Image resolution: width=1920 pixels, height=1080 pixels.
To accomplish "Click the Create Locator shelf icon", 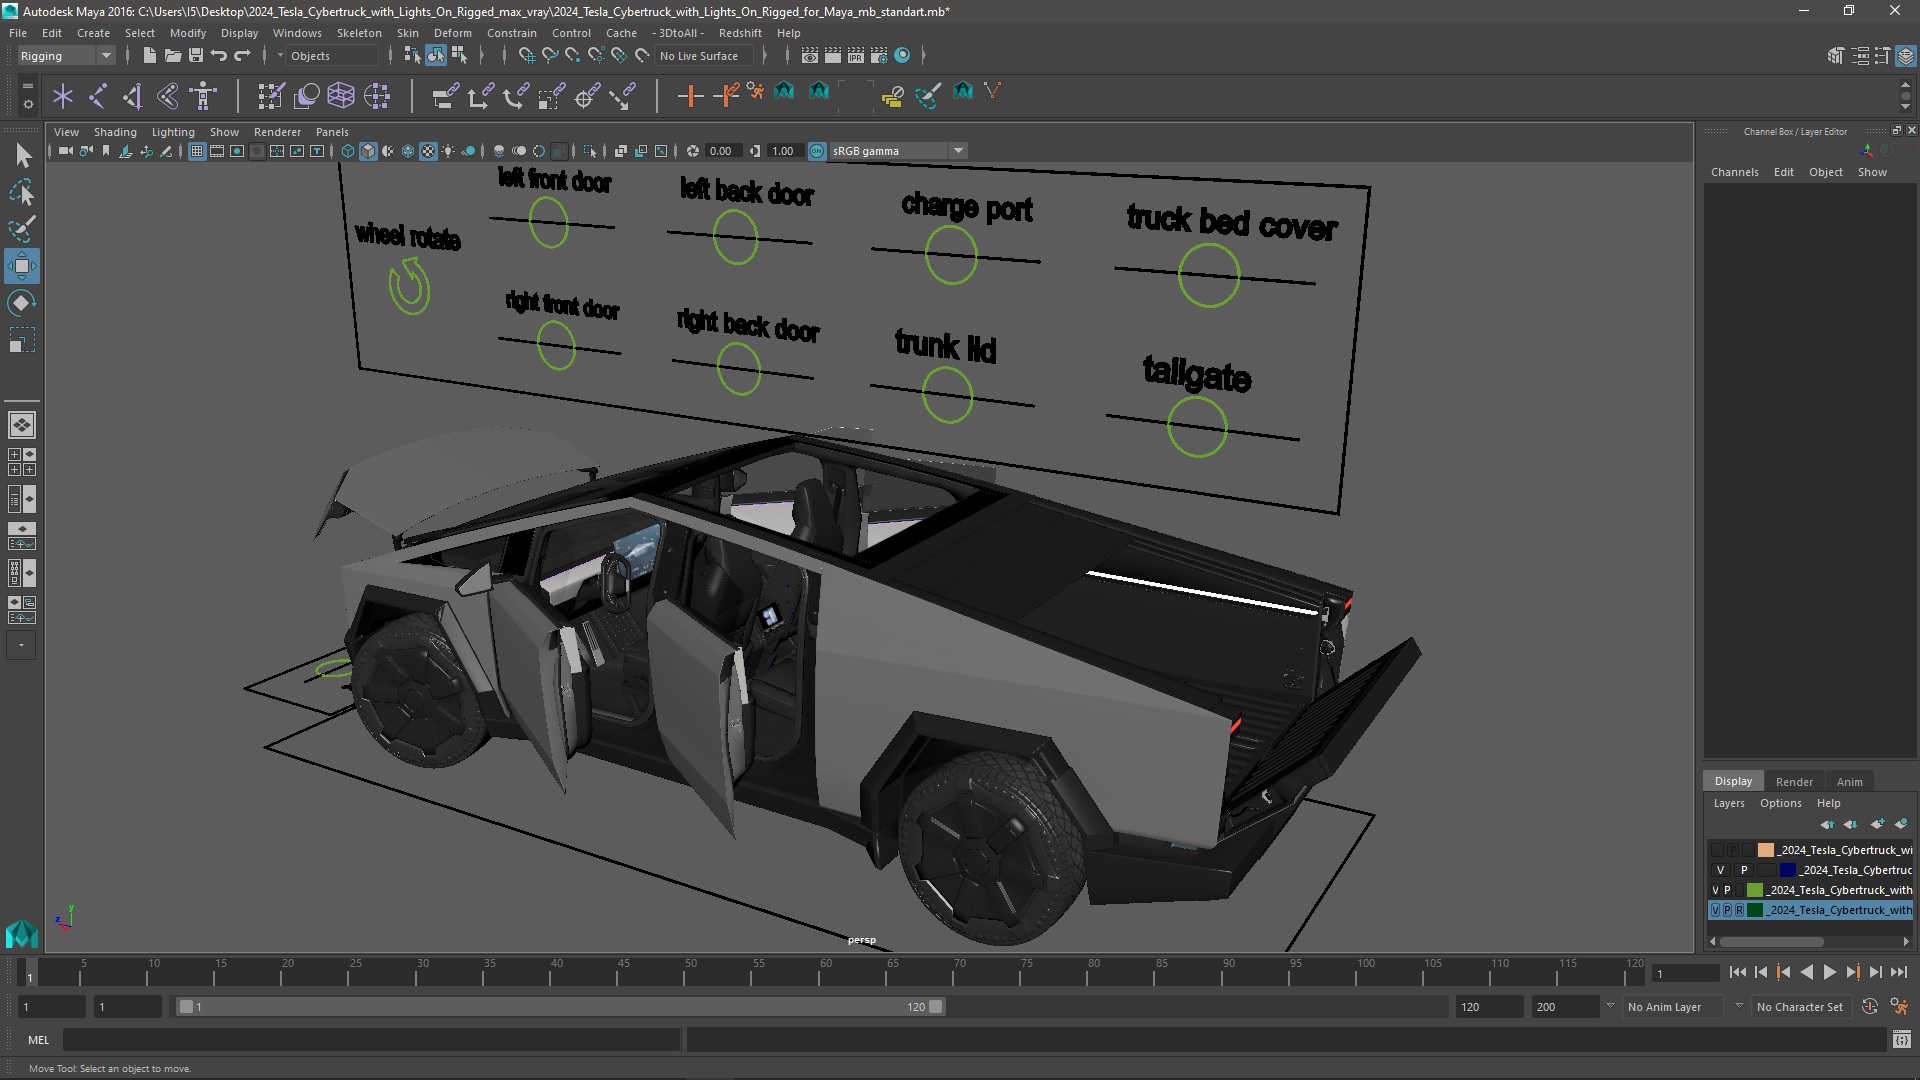I will [63, 96].
